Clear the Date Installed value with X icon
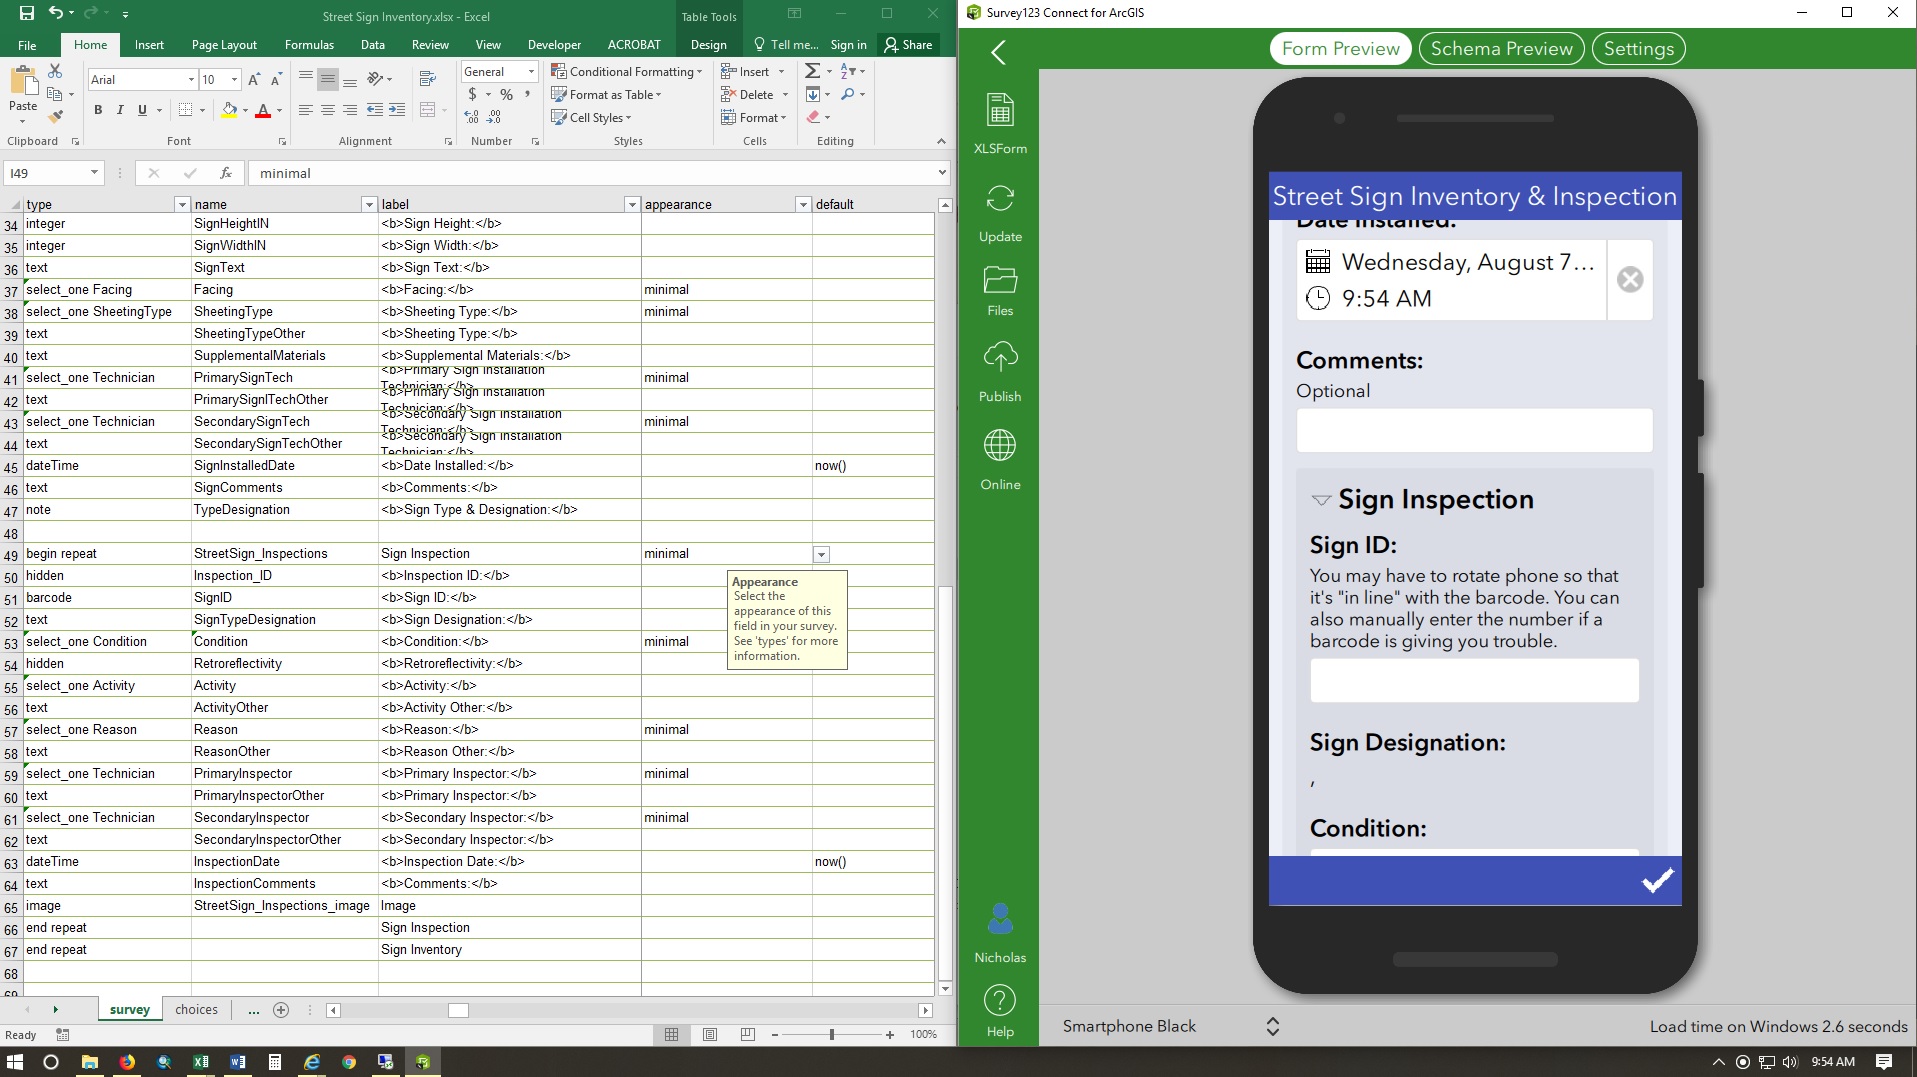Screen dimensions: 1917x1077 coord(1630,280)
